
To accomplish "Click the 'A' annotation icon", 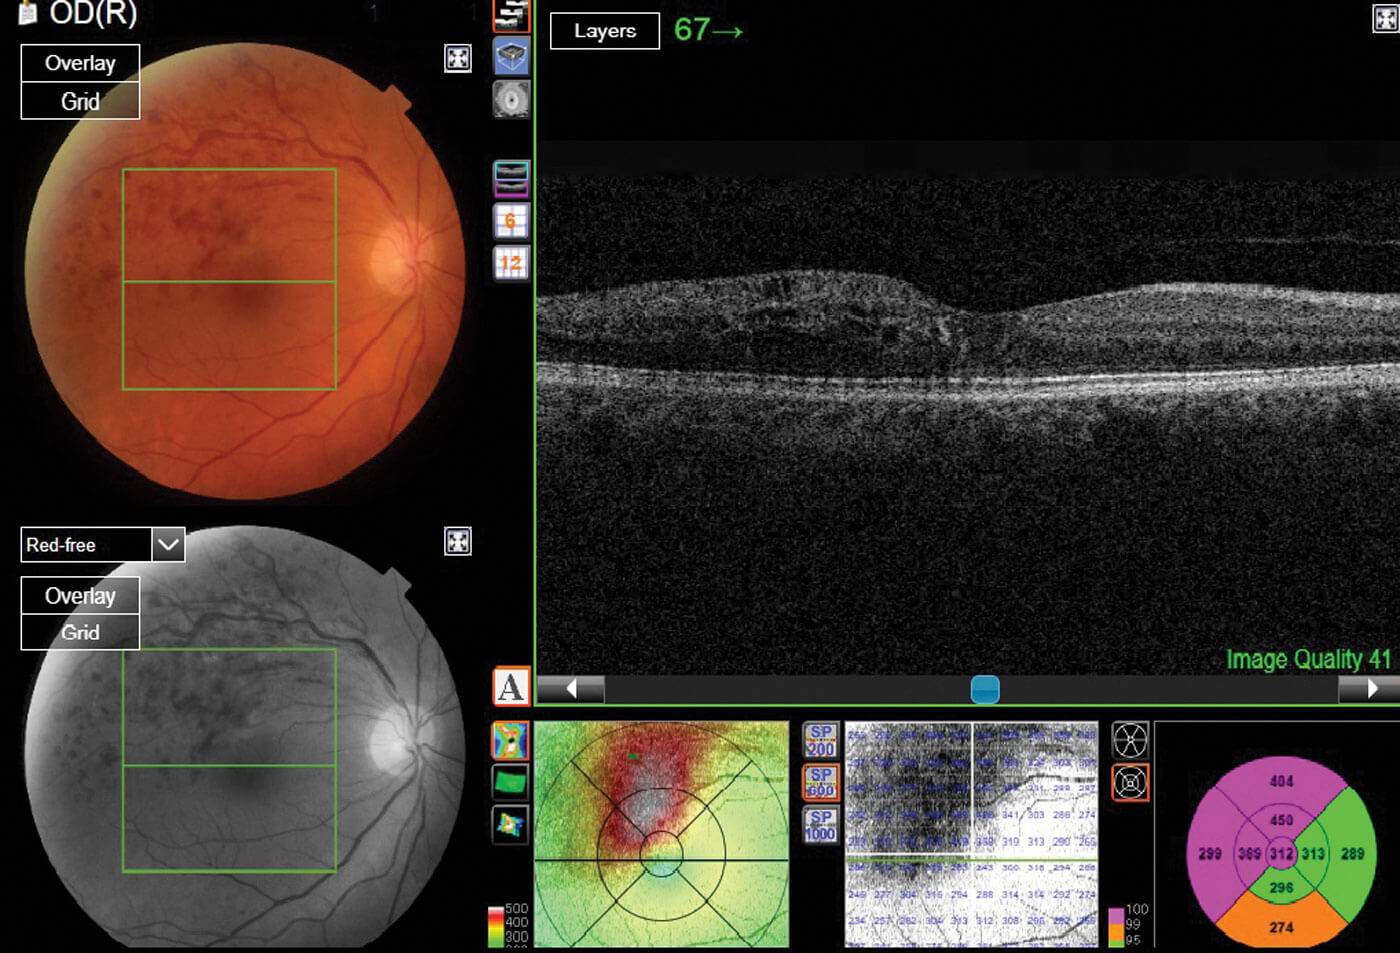I will pyautogui.click(x=511, y=687).
